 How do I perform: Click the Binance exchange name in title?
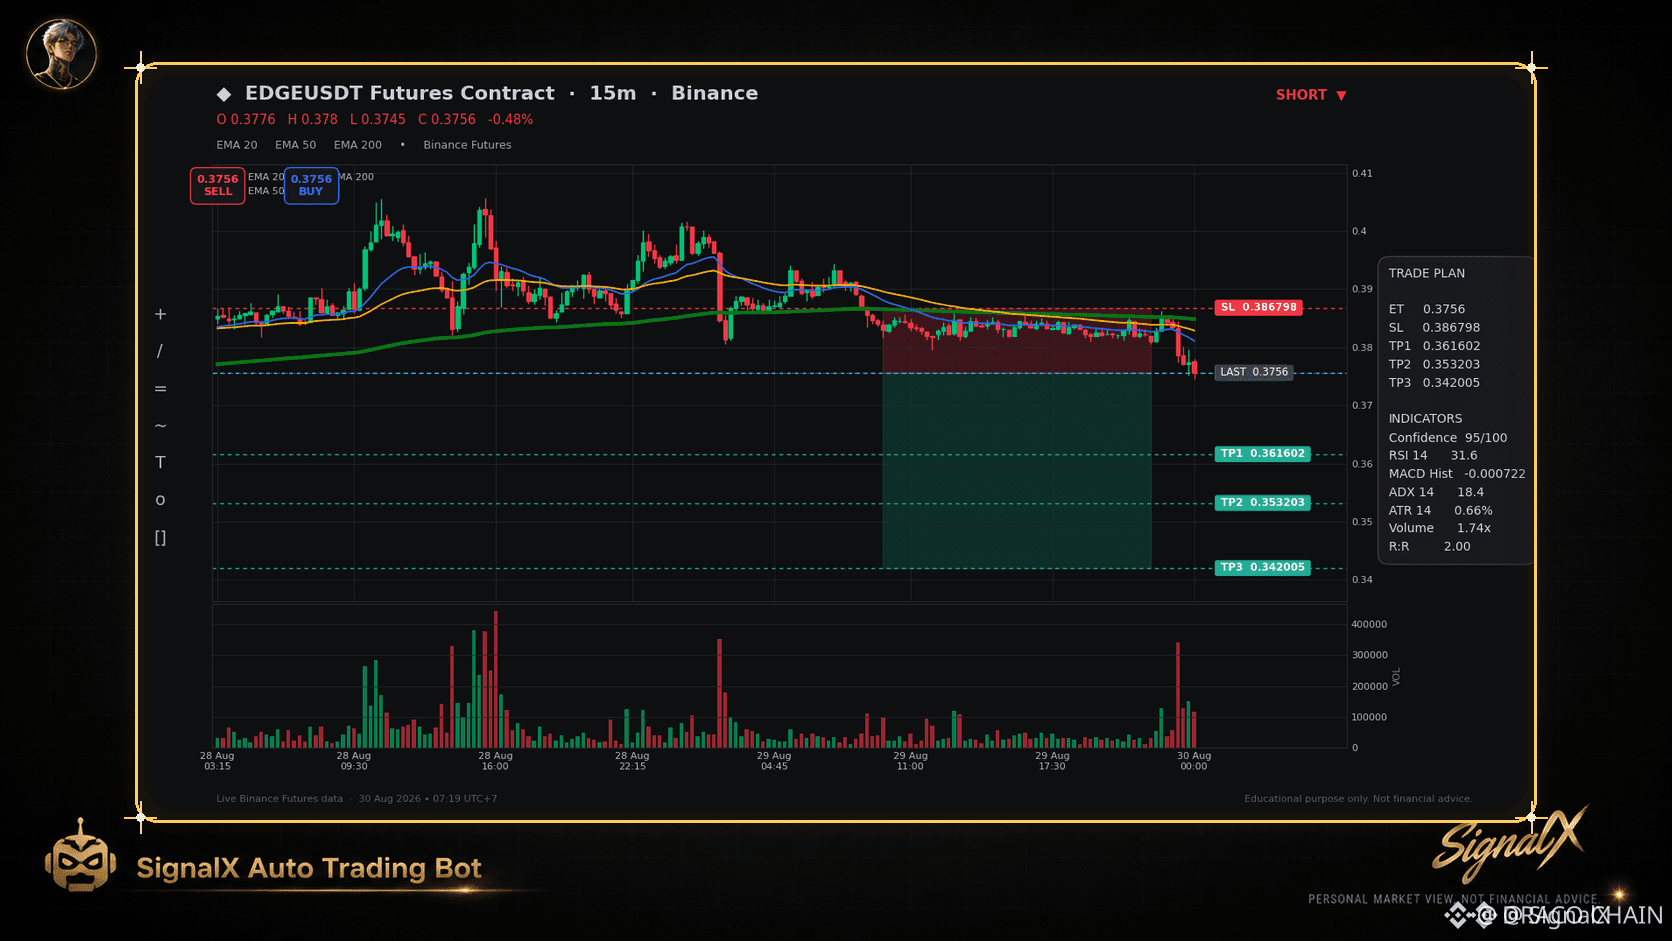coord(715,93)
